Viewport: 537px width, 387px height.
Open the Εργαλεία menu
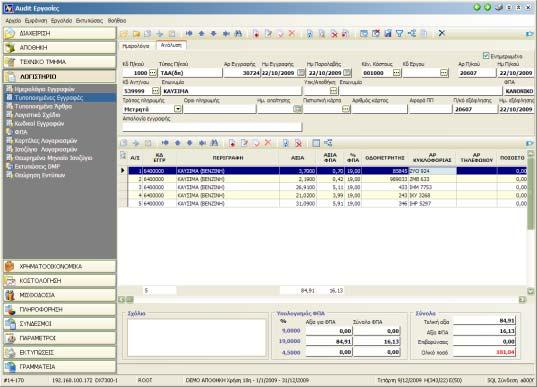(x=62, y=21)
